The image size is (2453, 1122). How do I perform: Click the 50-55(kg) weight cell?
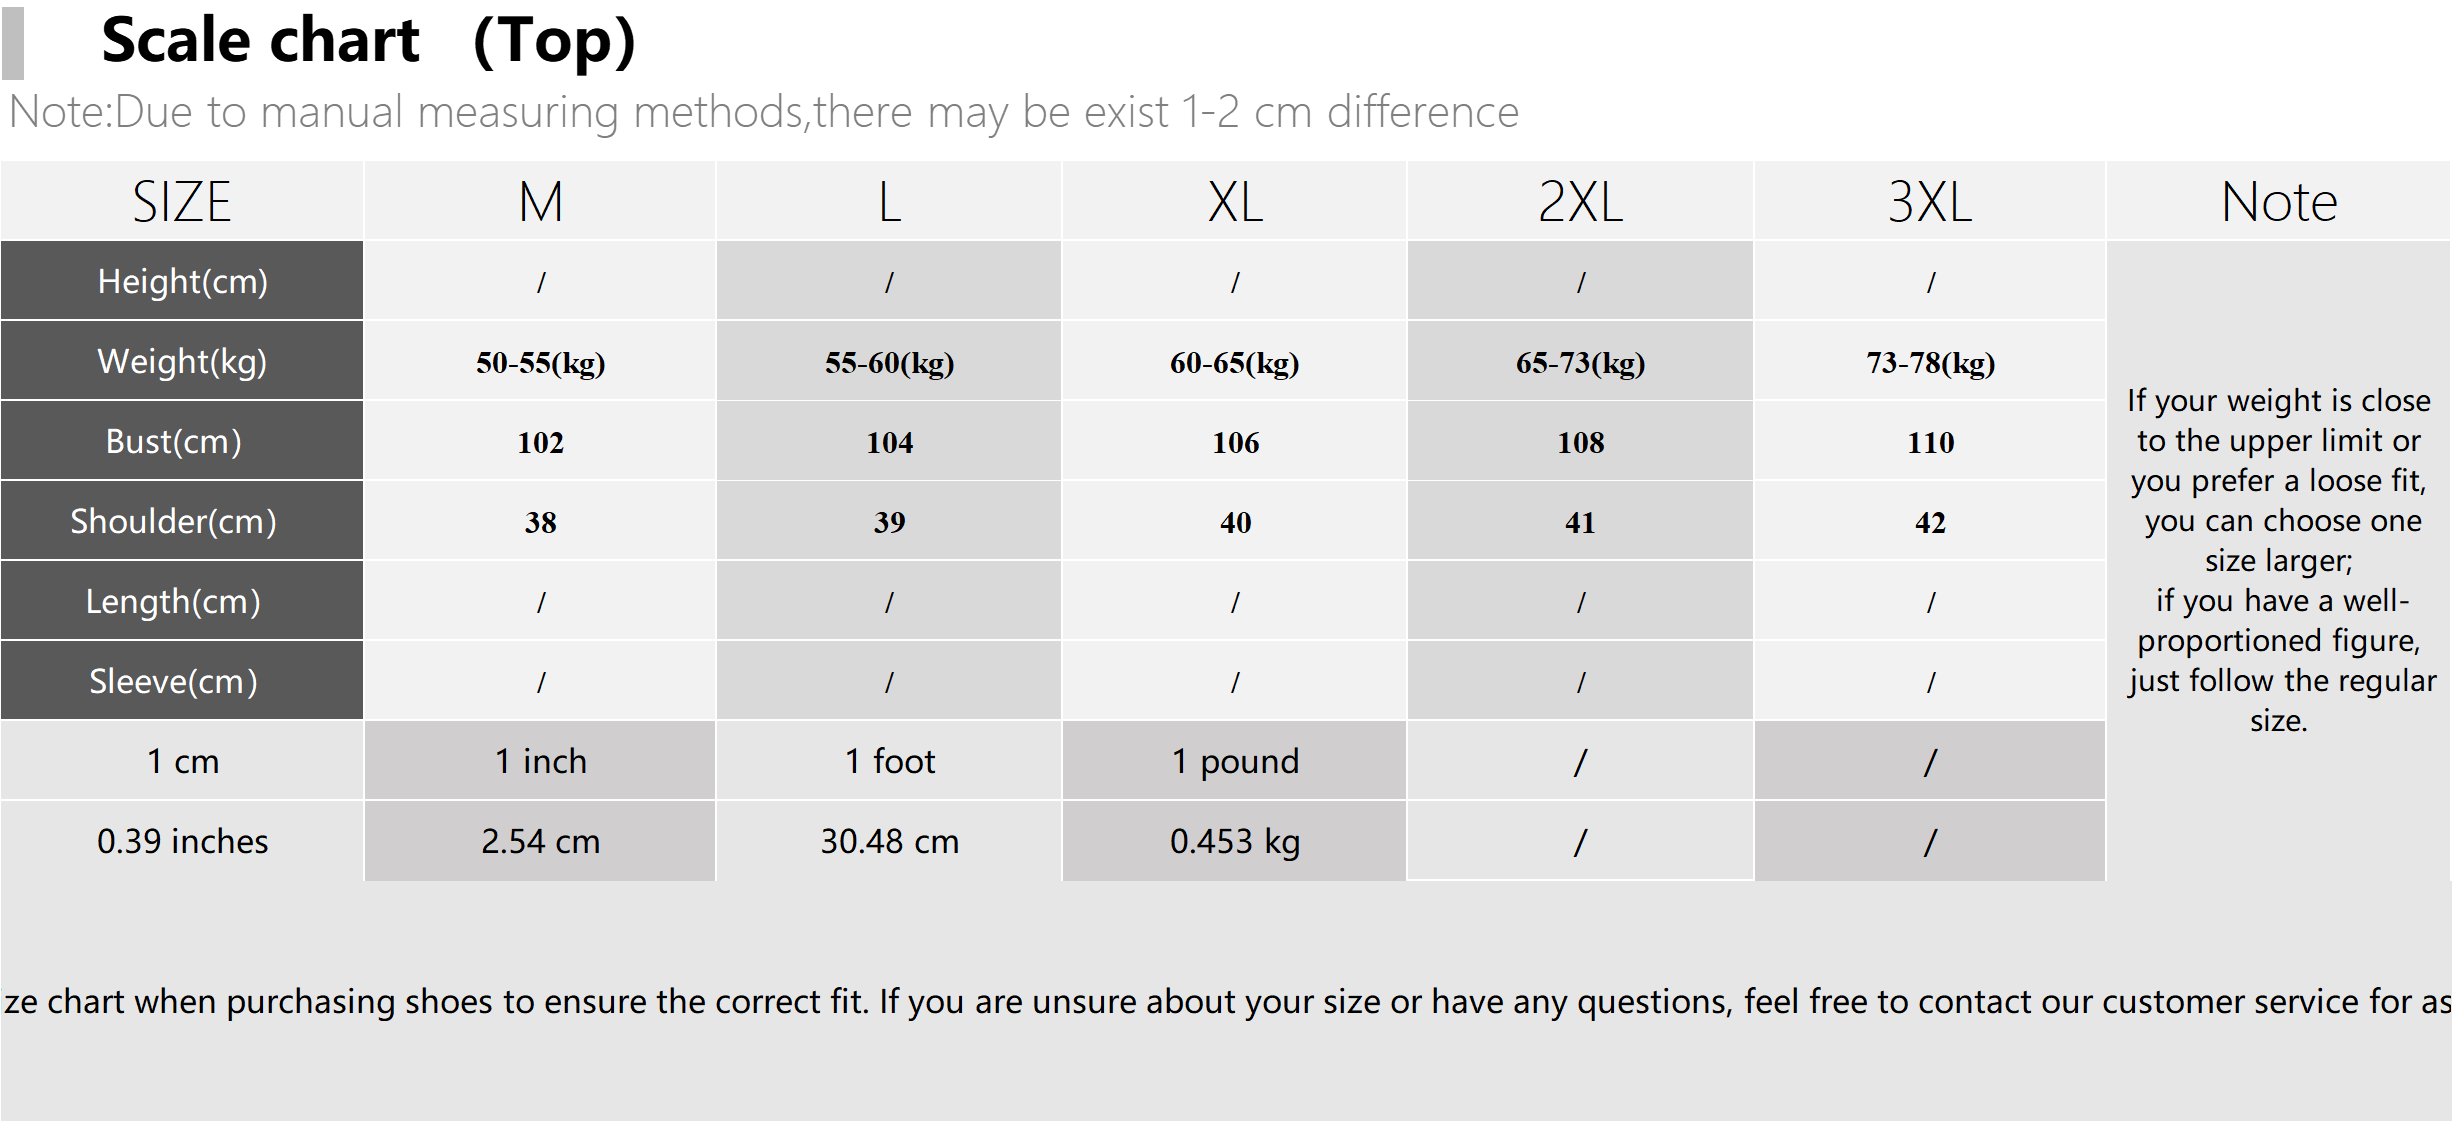540,361
